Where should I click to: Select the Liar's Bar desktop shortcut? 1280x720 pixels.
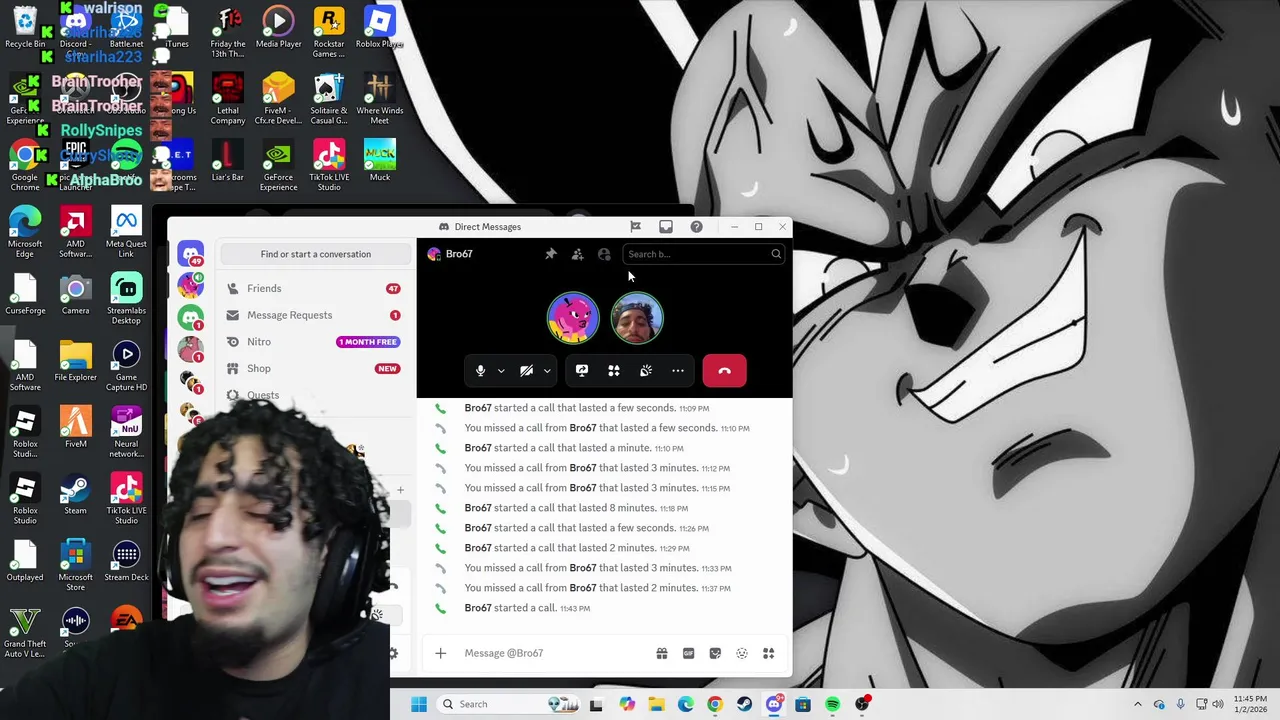click(x=227, y=160)
